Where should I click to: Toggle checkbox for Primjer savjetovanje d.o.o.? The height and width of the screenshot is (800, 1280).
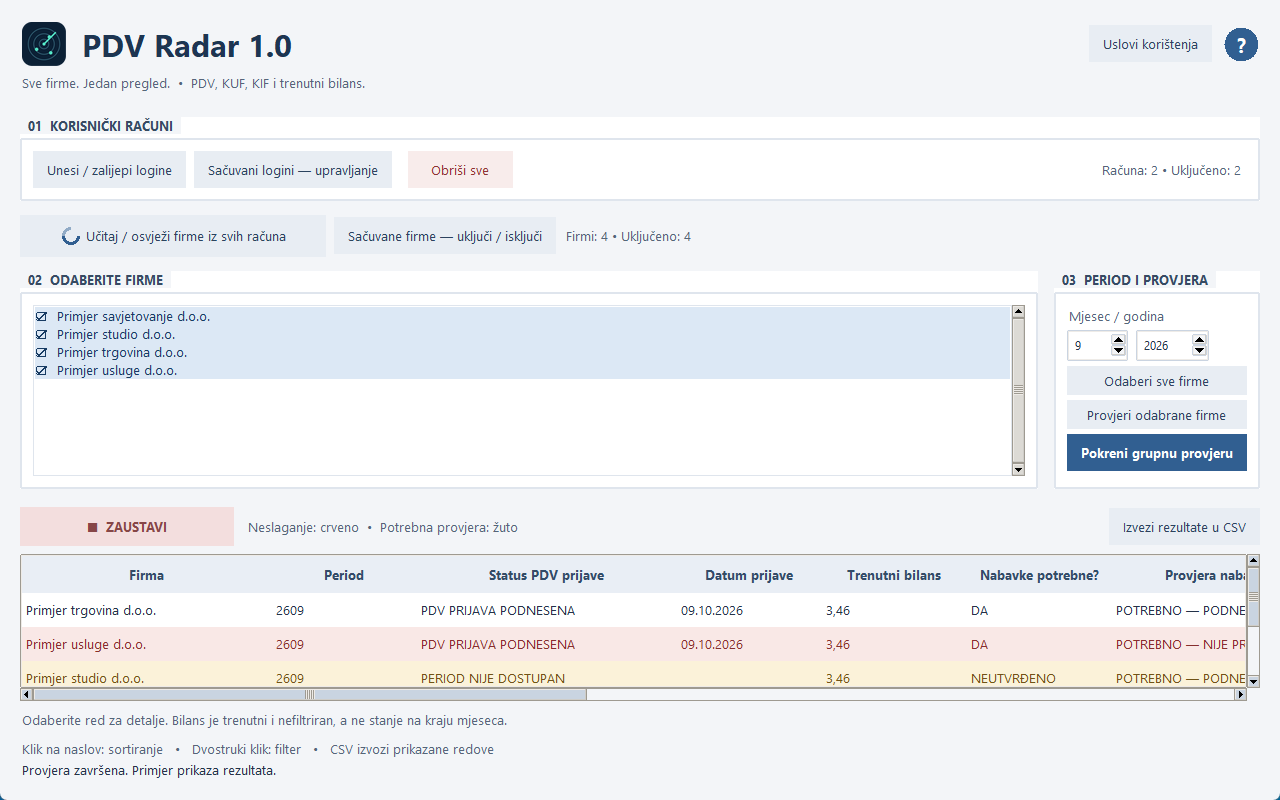[42, 317]
